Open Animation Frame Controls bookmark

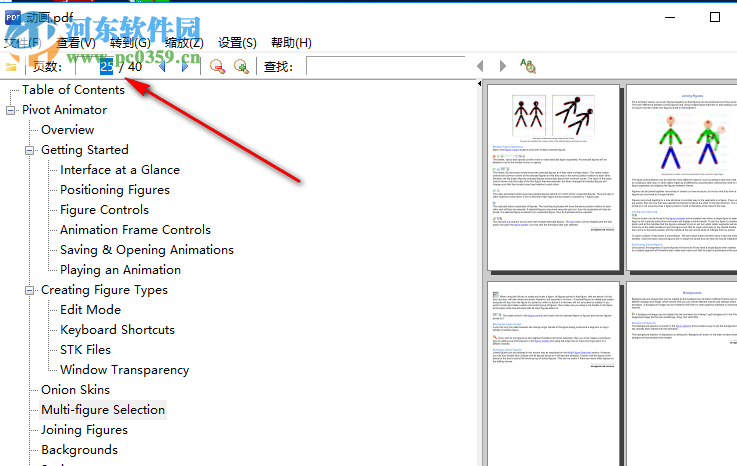click(135, 230)
